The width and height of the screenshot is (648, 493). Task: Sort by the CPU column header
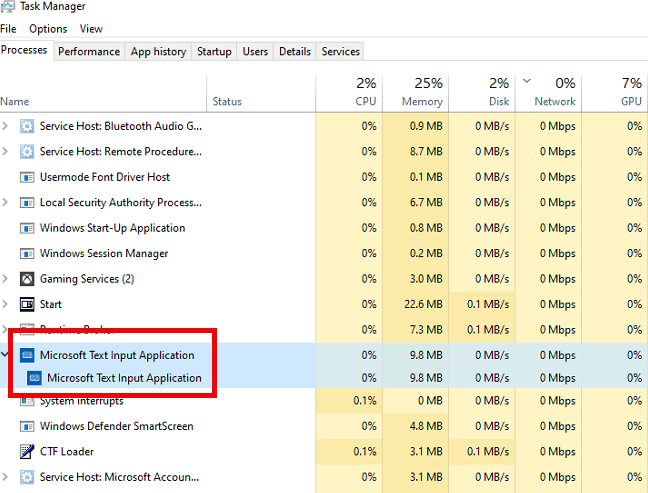click(x=349, y=93)
